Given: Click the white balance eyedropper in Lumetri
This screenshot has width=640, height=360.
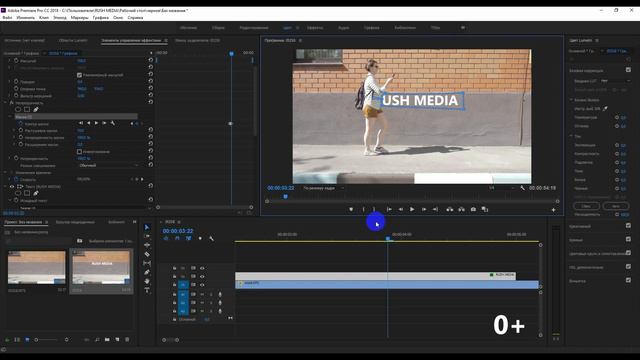Looking at the screenshot, I should (x=605, y=109).
